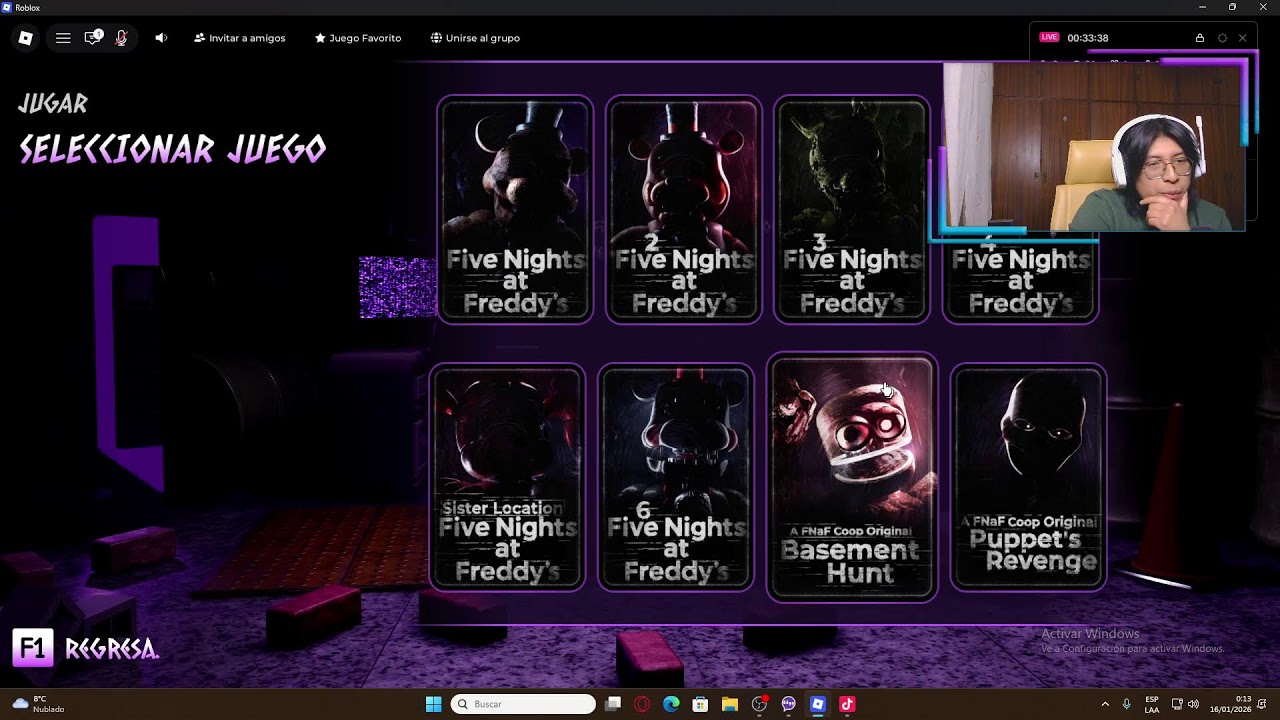Open OBS Studio from the taskbar
Image resolution: width=1280 pixels, height=720 pixels.
click(759, 704)
